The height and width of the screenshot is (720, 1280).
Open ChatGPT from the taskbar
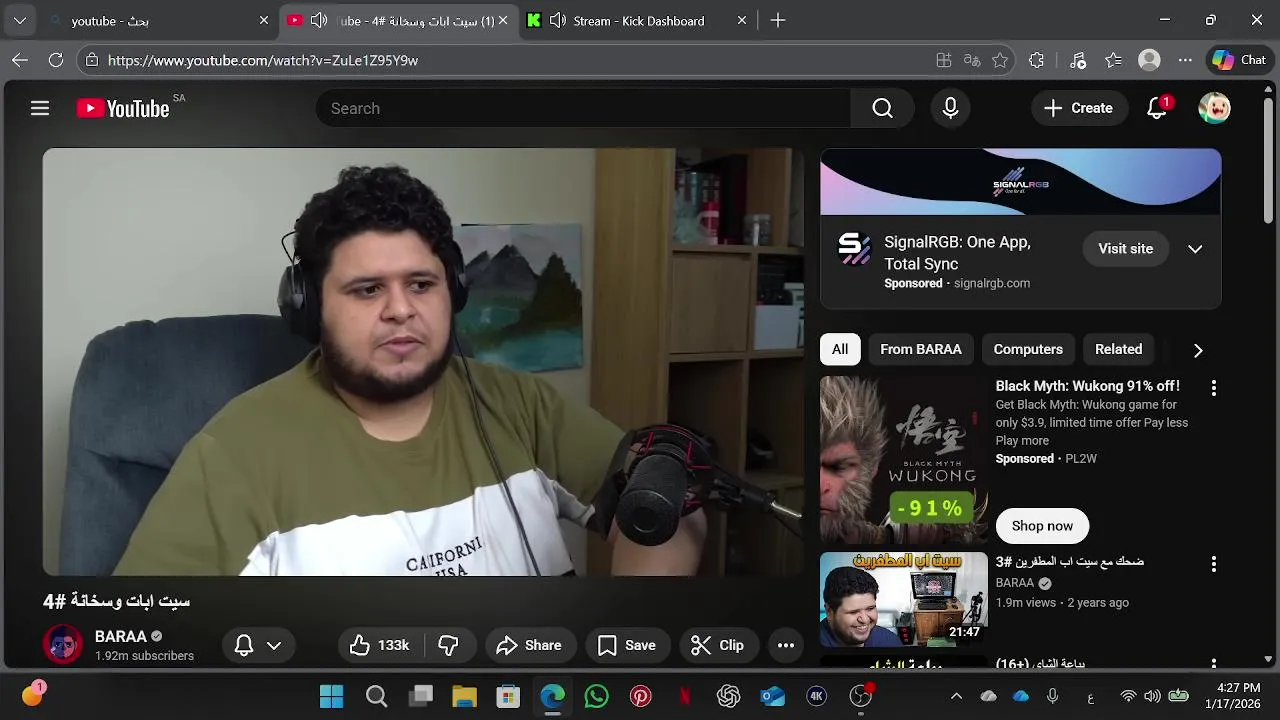[x=729, y=696]
